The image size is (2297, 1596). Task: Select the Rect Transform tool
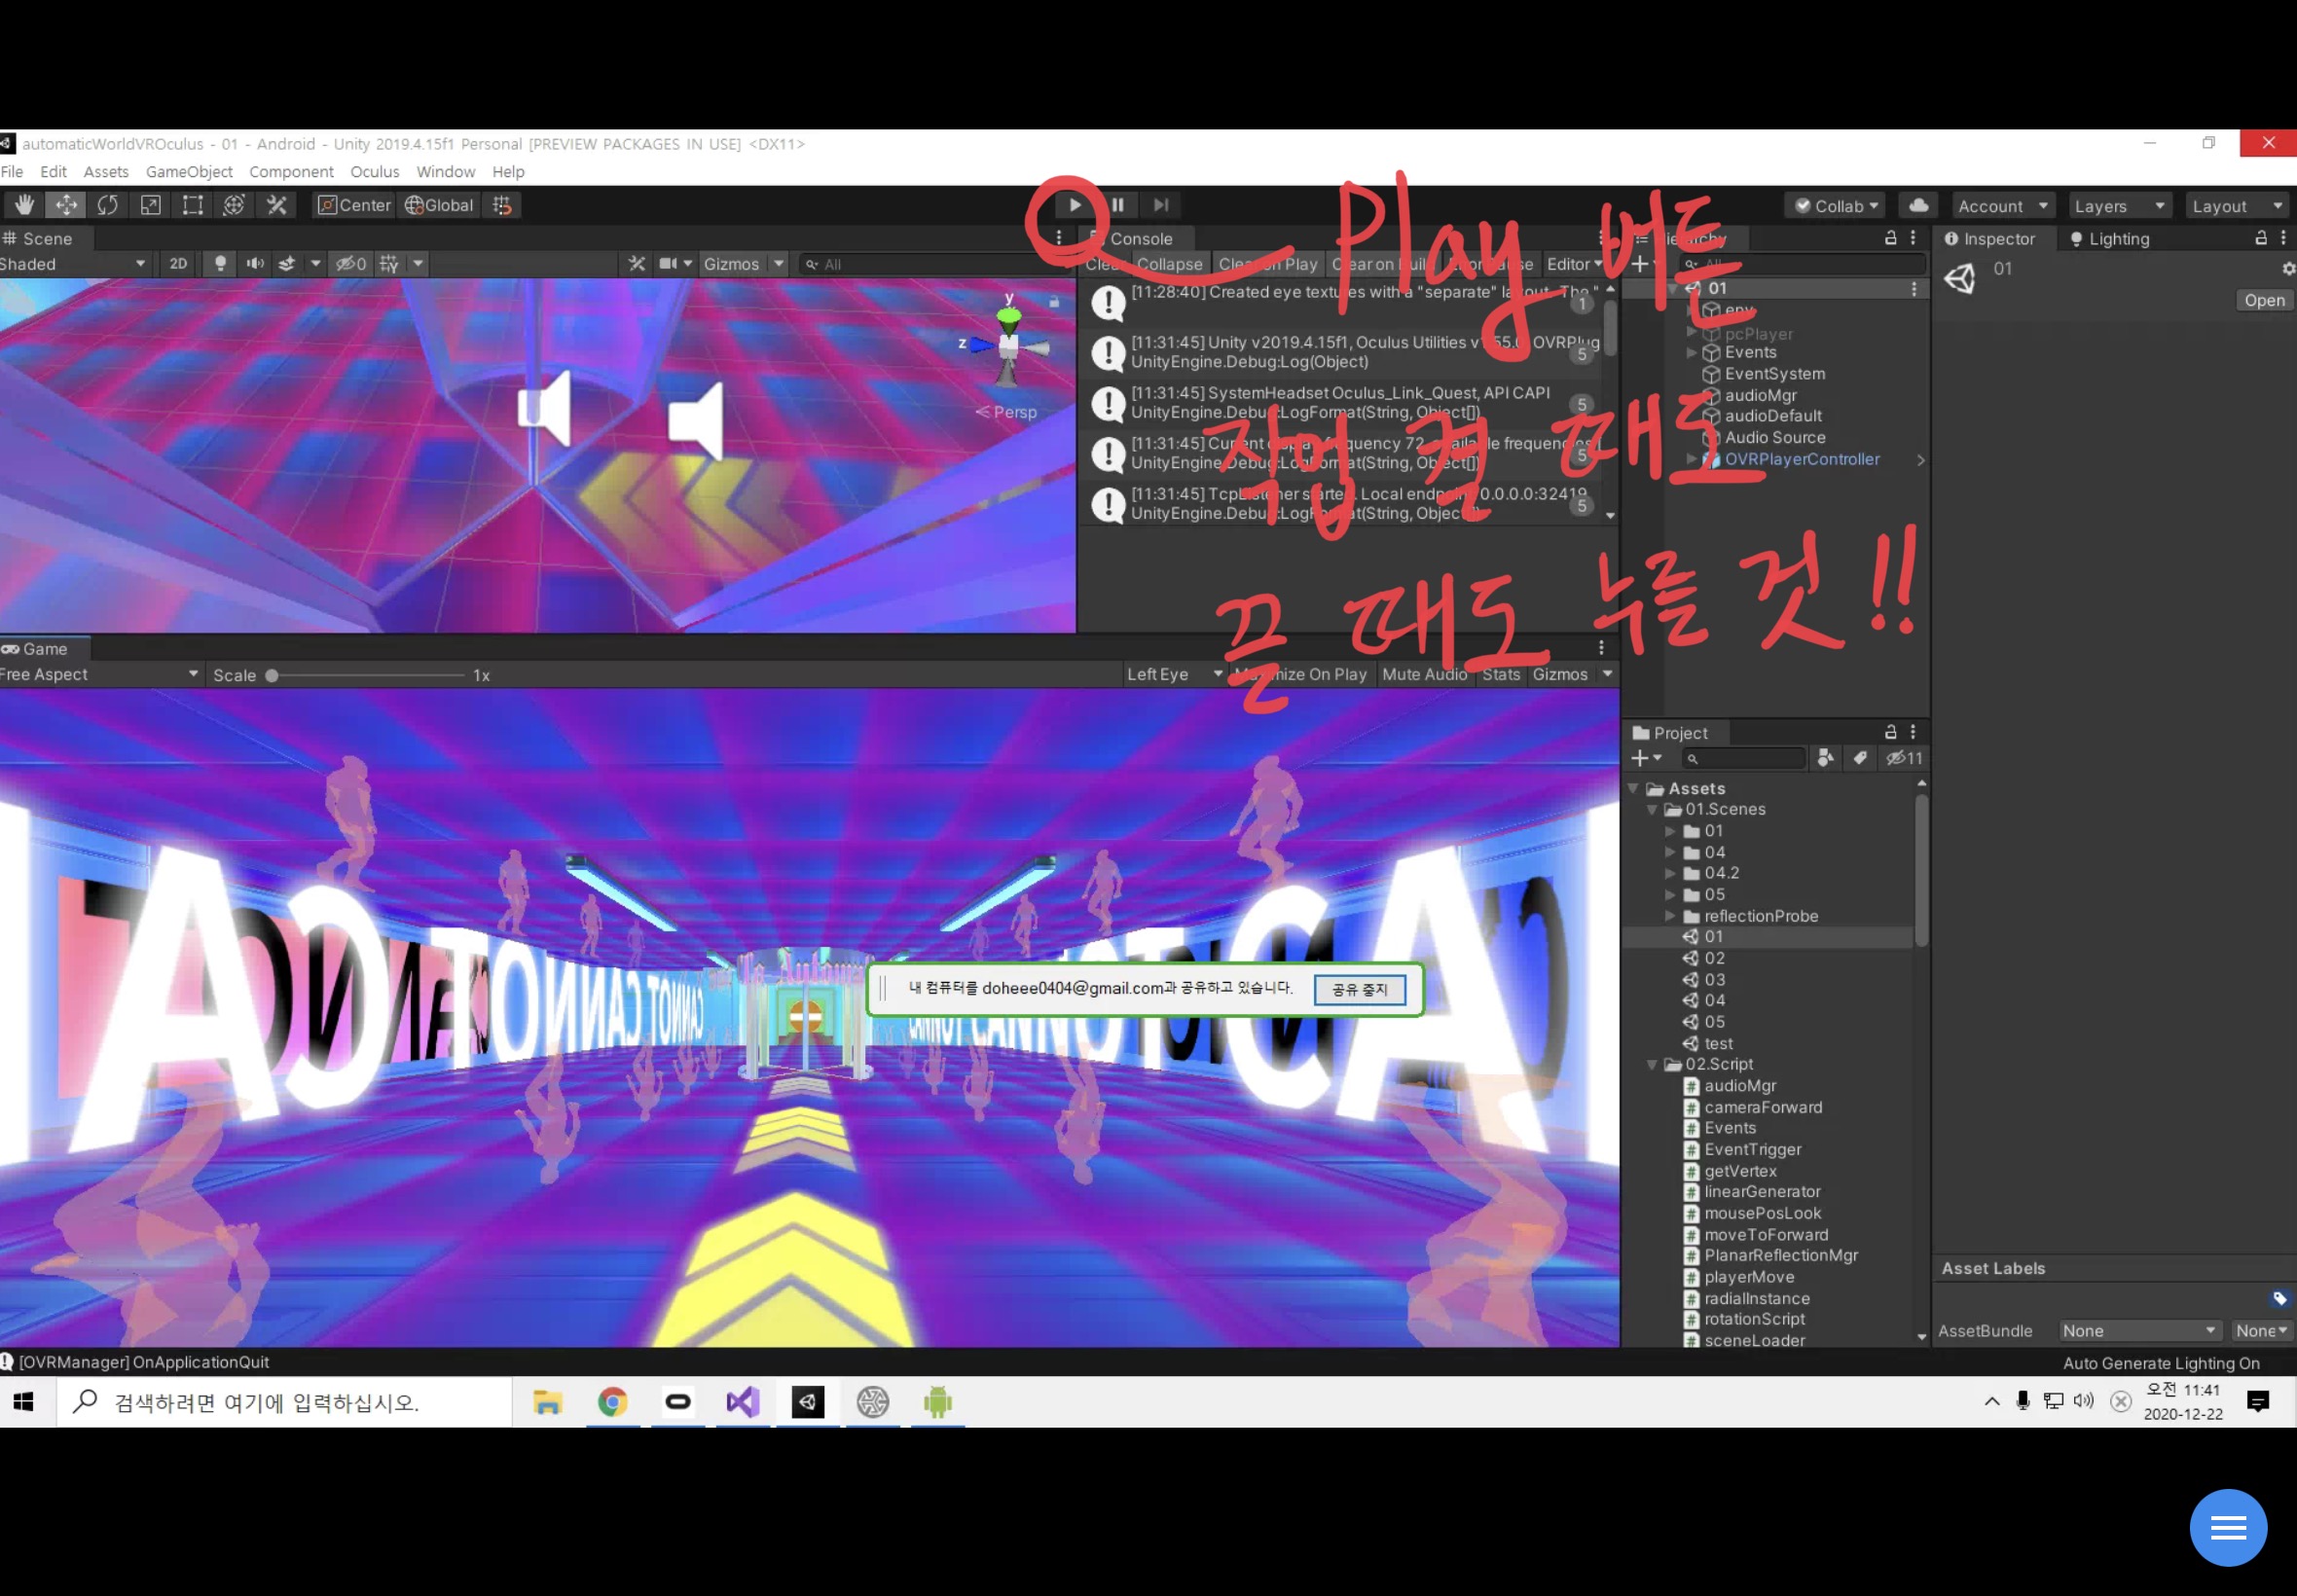click(x=192, y=205)
